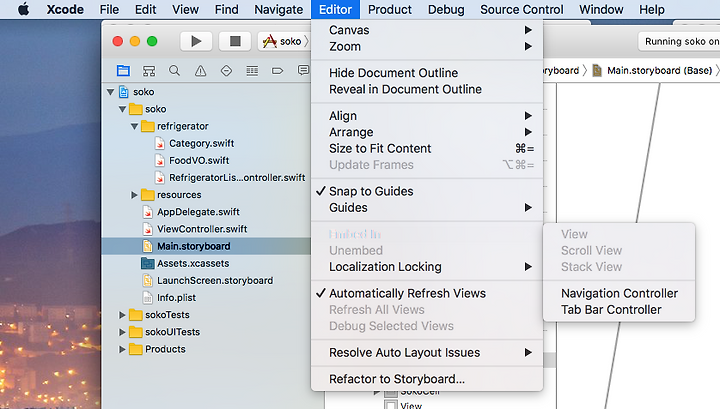This screenshot has height=409, width=720.
Task: Open the Find menu
Action: [227, 9]
